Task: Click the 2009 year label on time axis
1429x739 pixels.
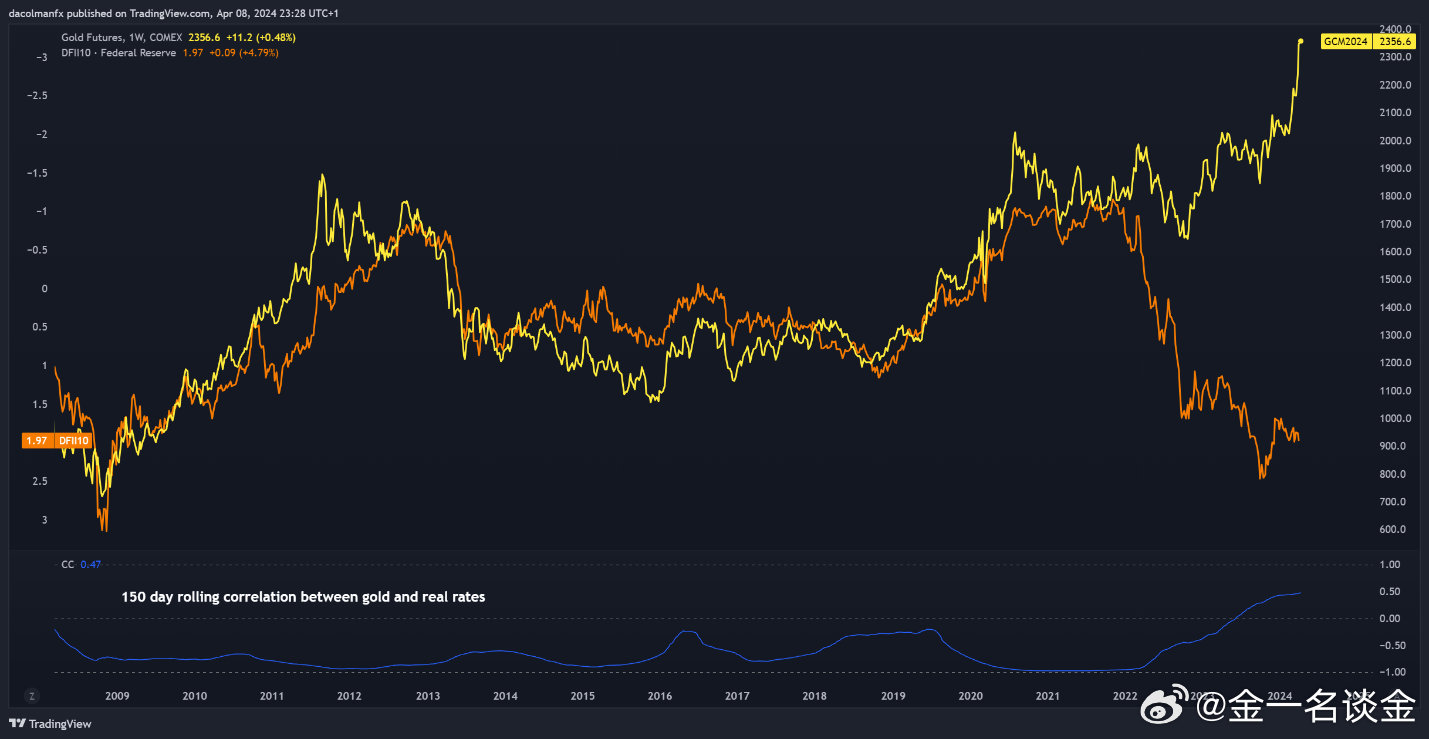Action: point(117,695)
